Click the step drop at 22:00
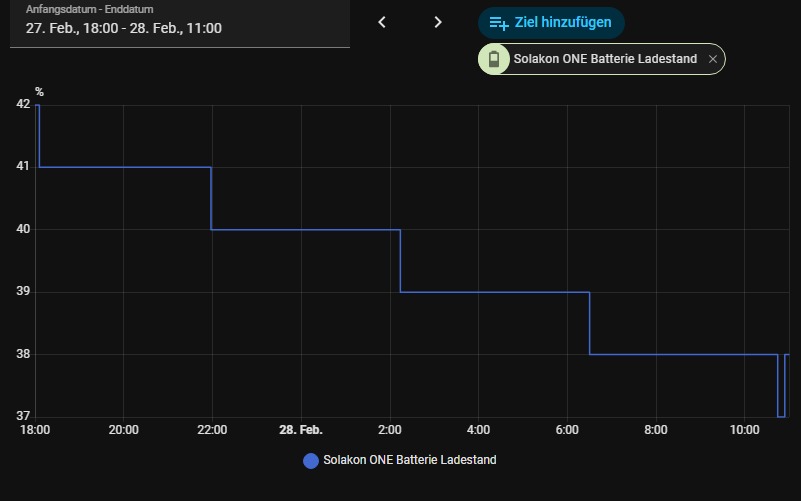801x501 pixels. point(211,198)
